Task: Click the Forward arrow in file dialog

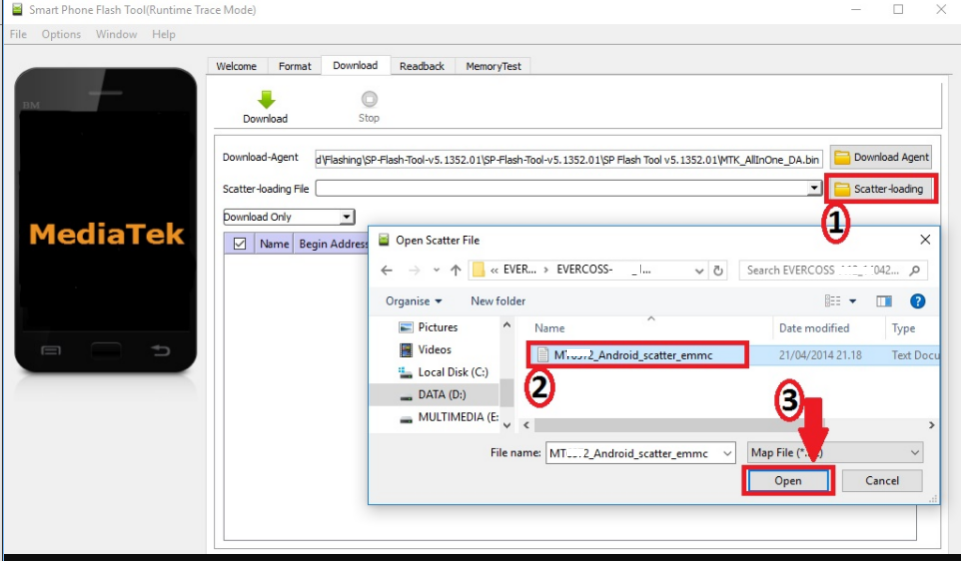Action: [x=415, y=270]
